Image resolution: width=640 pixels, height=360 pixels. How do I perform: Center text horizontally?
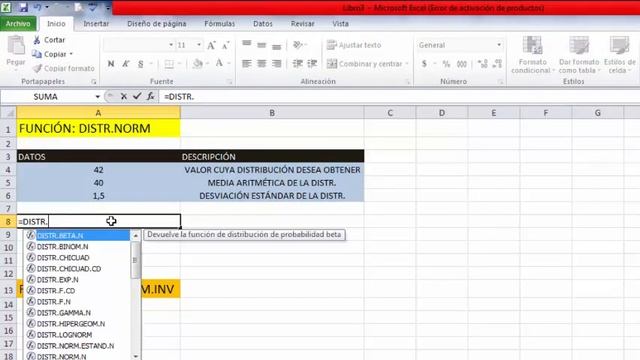[x=262, y=64]
